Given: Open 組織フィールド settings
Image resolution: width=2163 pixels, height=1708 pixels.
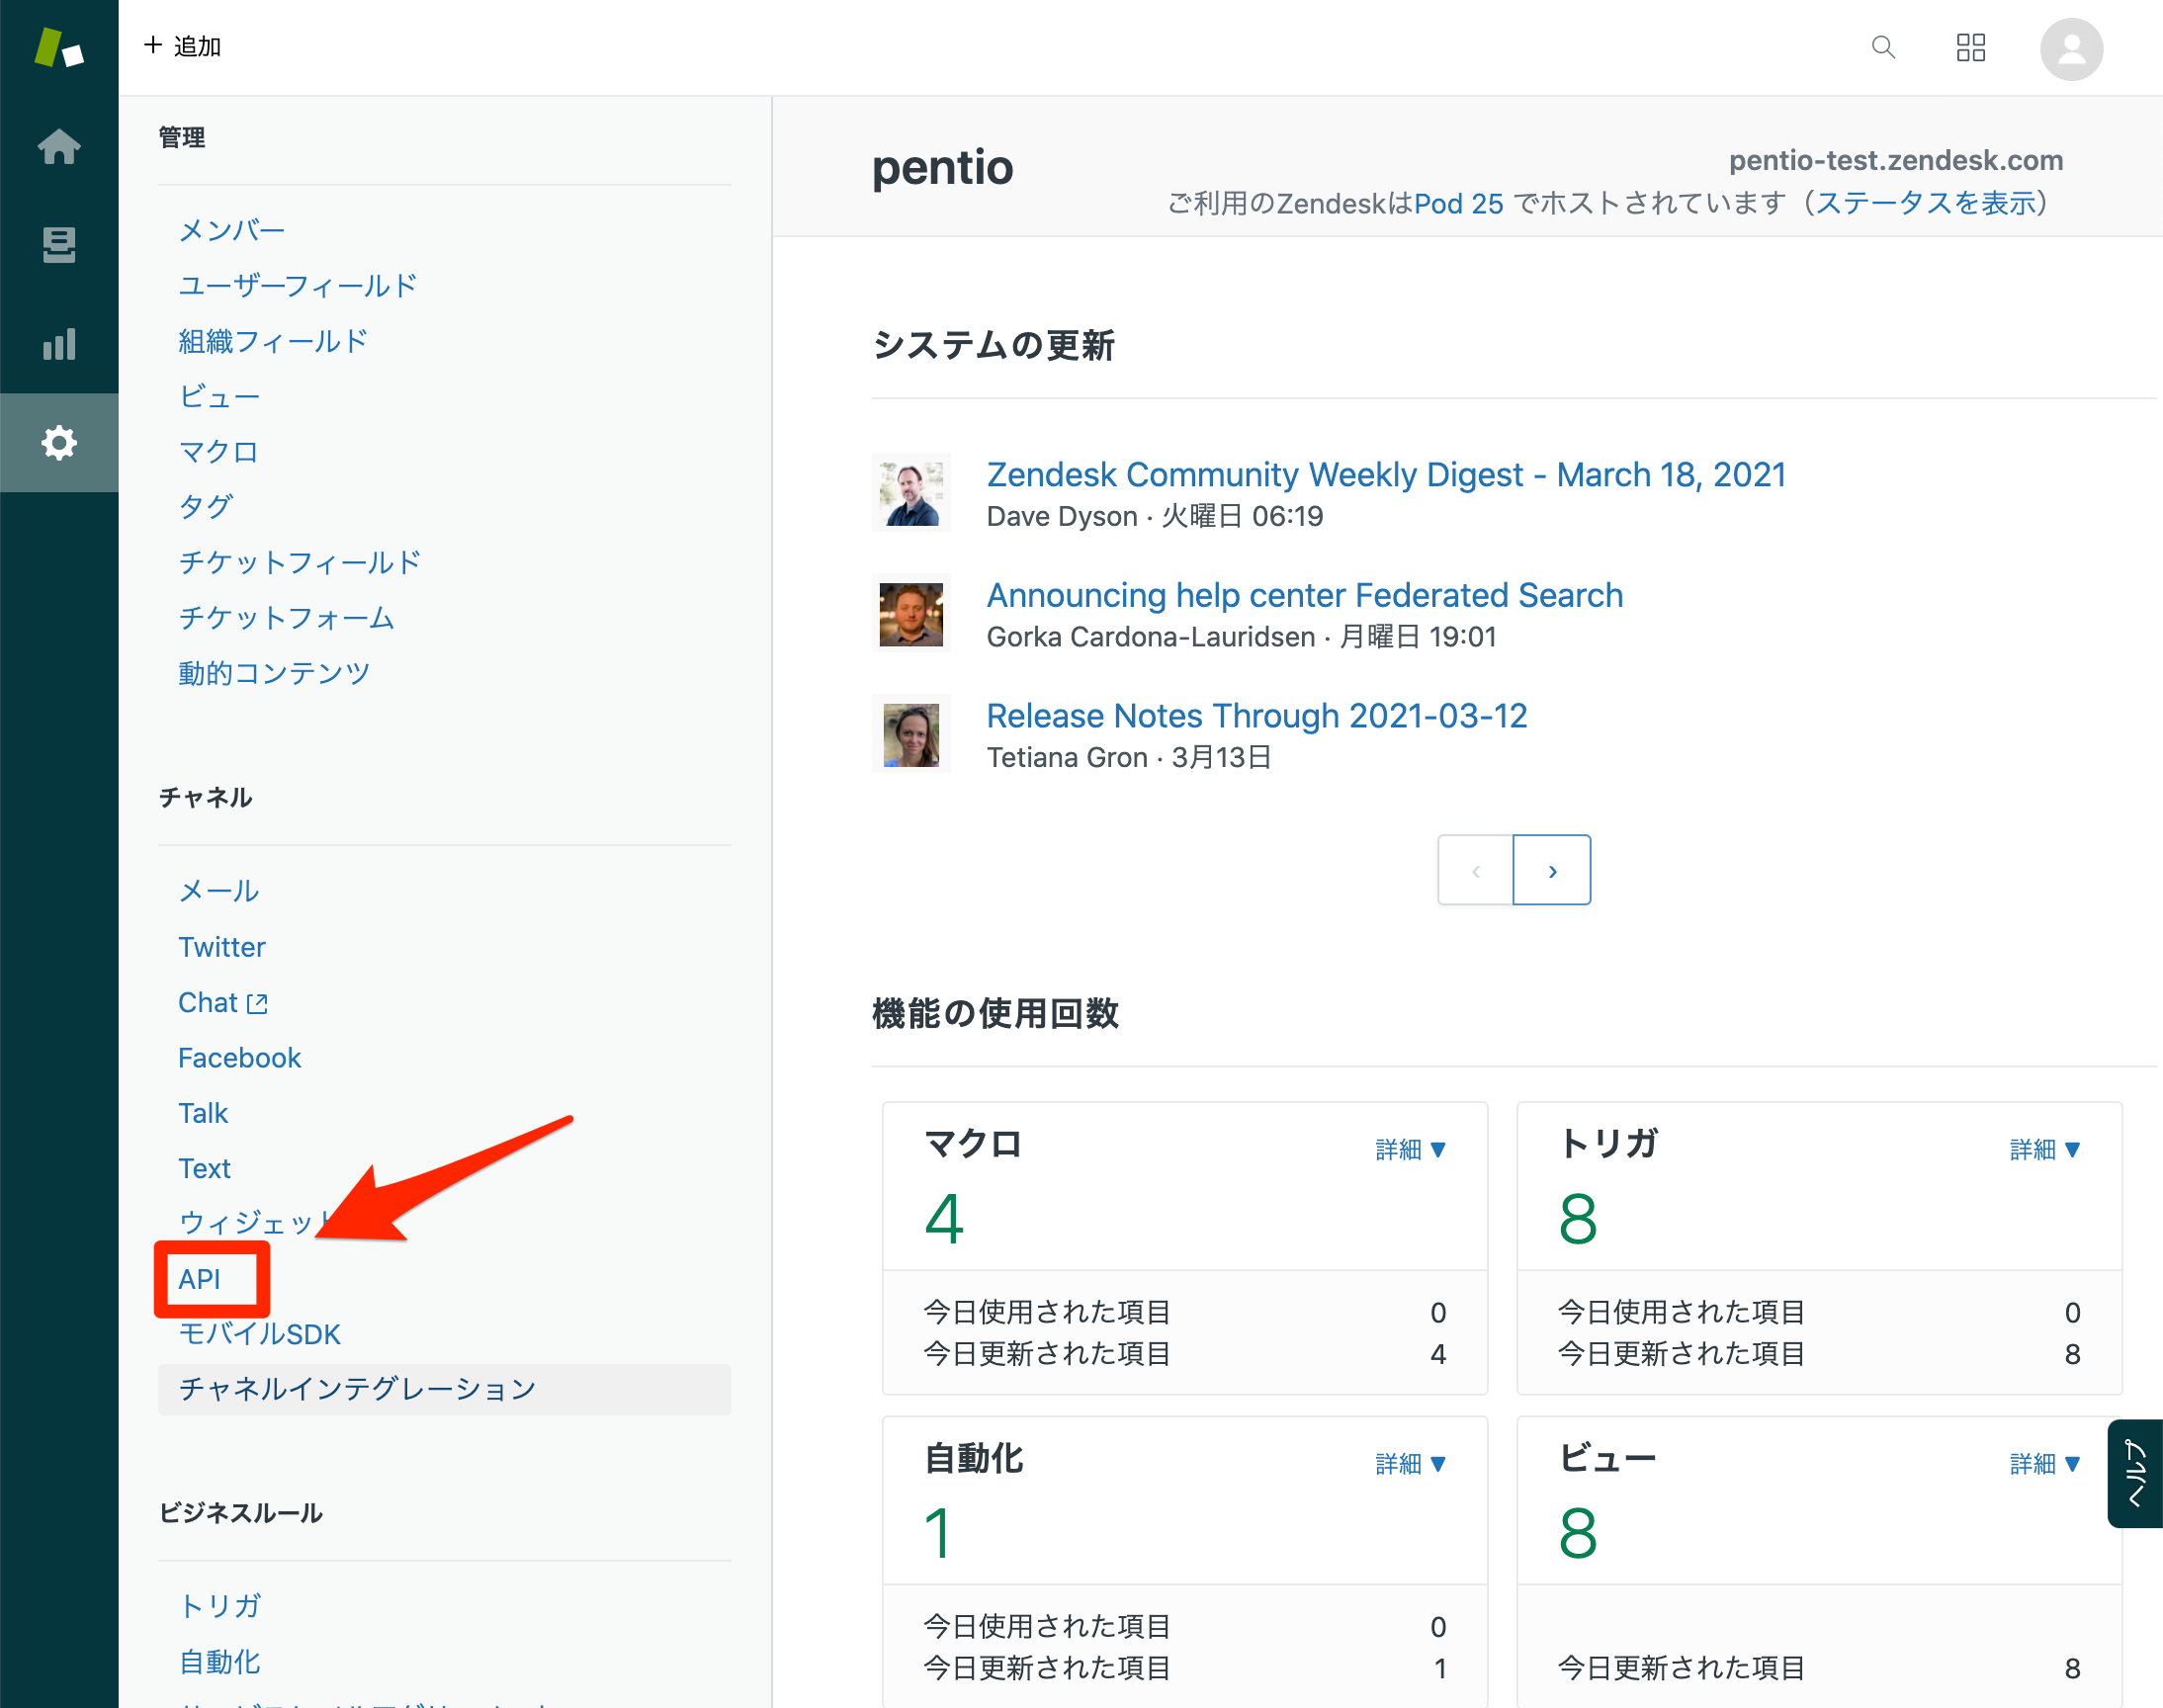Looking at the screenshot, I should pos(273,341).
